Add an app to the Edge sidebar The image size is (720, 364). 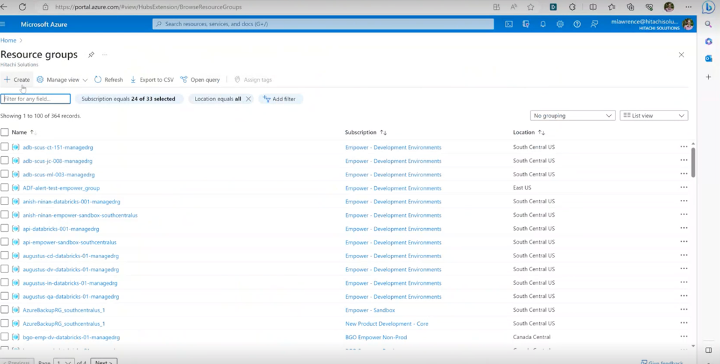pyautogui.click(x=708, y=77)
